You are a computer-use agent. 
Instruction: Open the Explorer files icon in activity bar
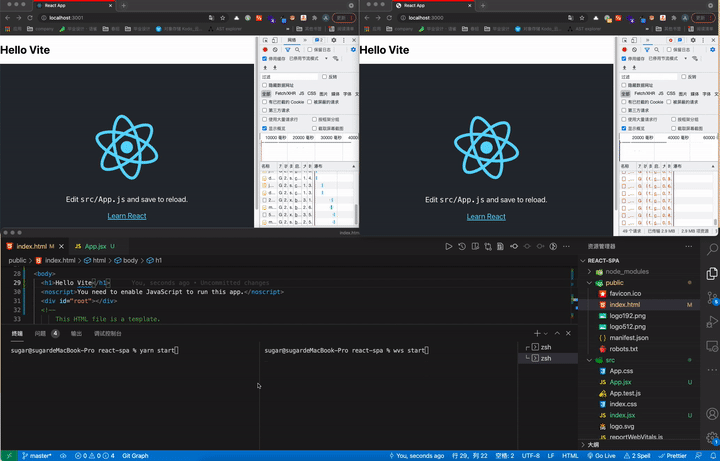coord(712,273)
